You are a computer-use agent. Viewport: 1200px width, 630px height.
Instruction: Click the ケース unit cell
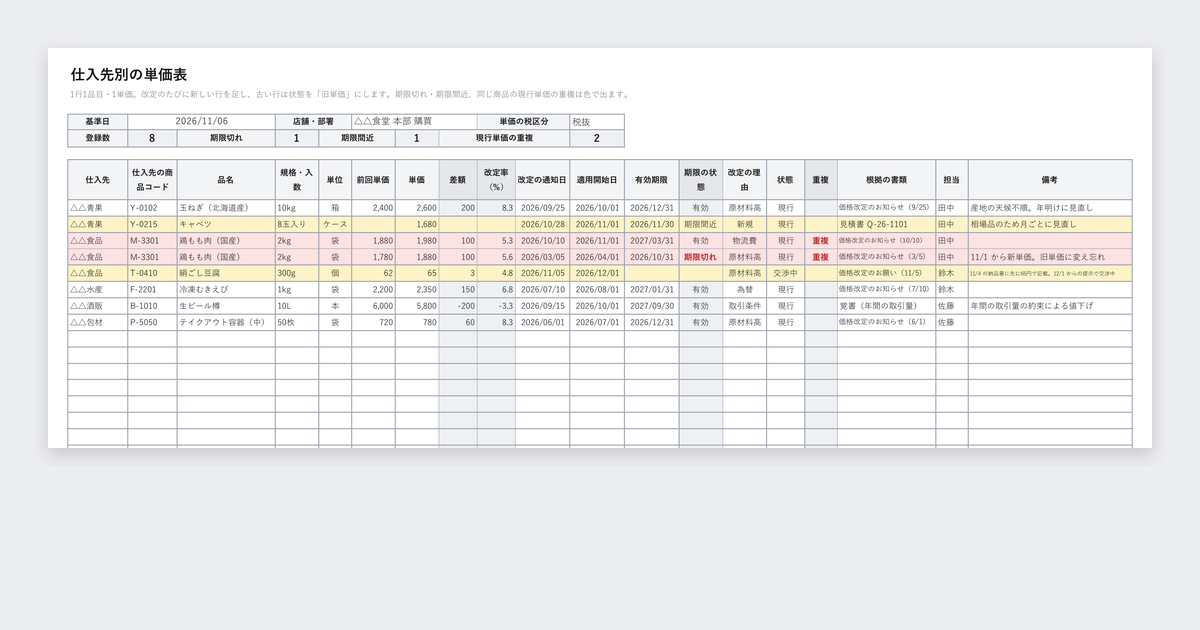pos(335,225)
